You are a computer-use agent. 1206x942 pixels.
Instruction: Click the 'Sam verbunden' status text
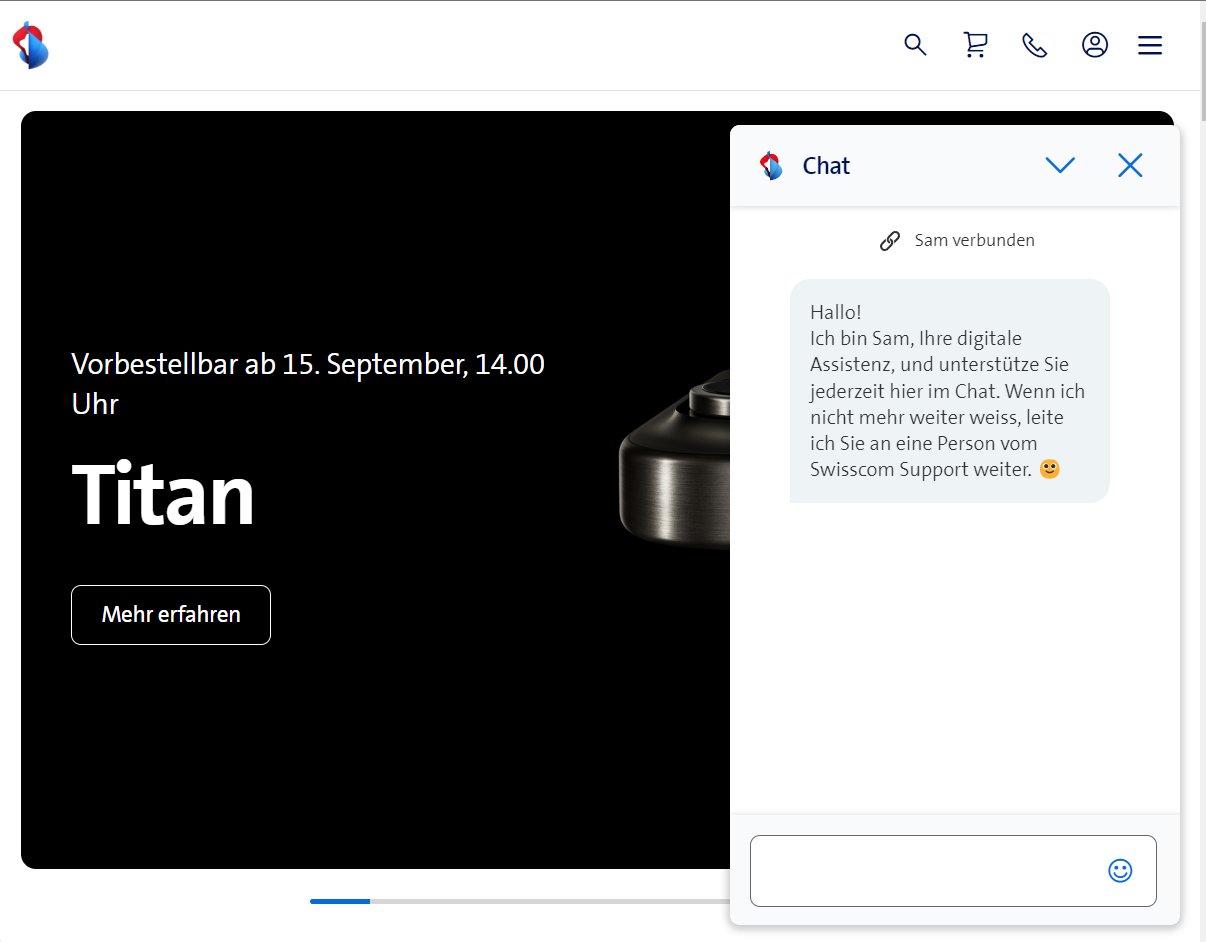point(974,241)
